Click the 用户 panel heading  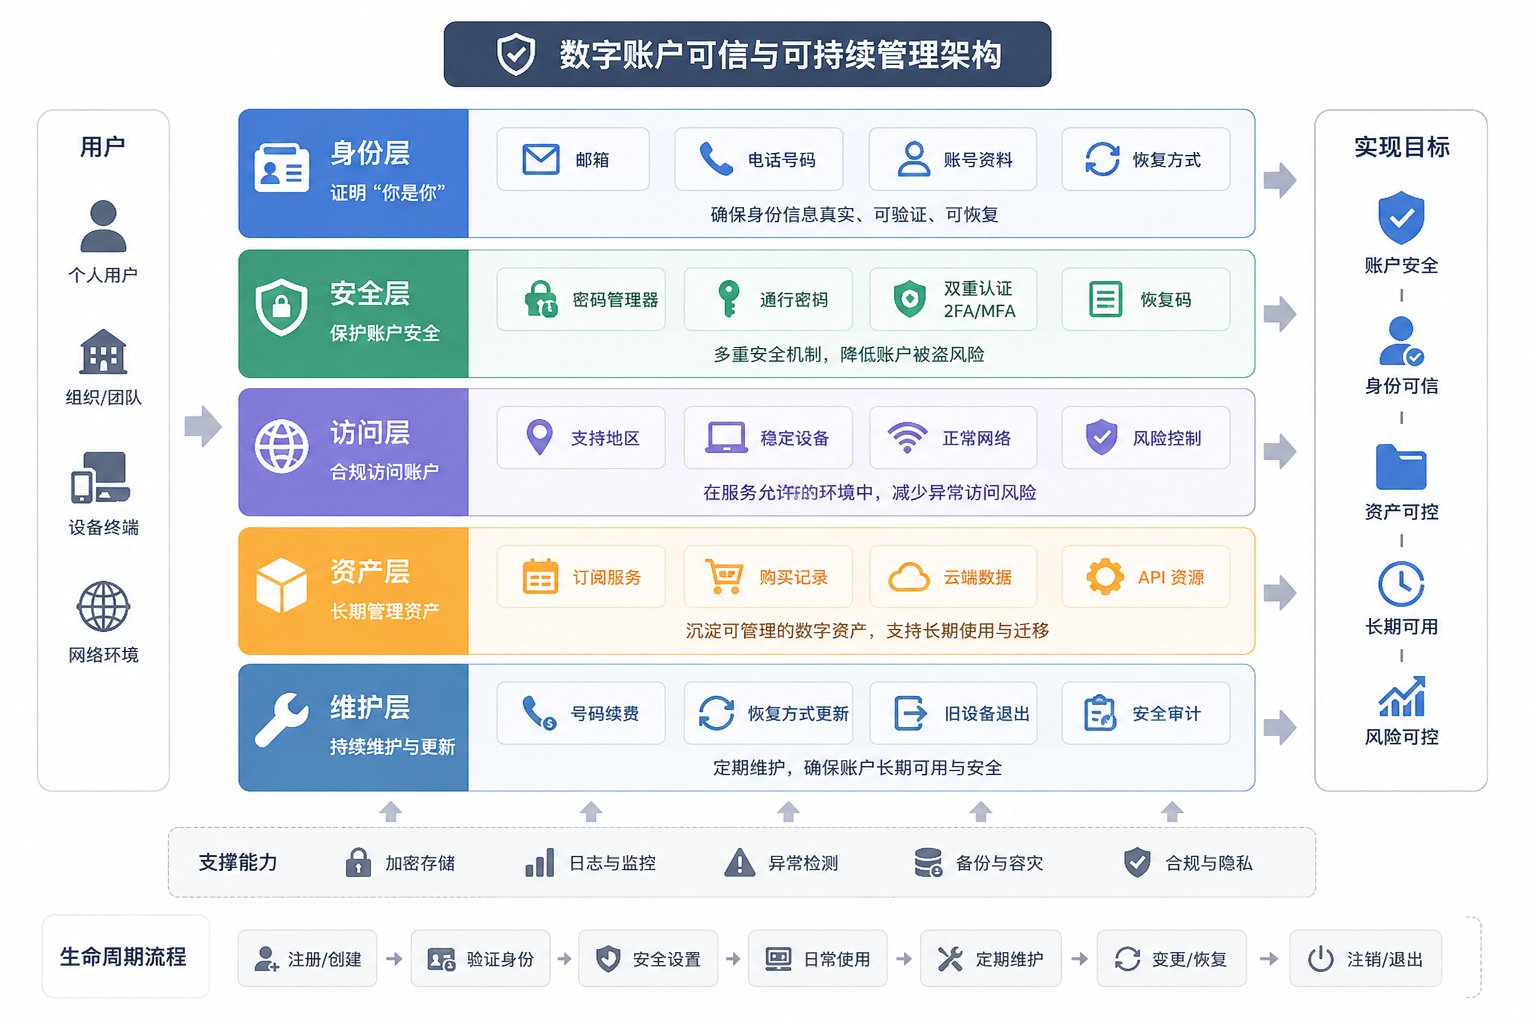point(103,147)
